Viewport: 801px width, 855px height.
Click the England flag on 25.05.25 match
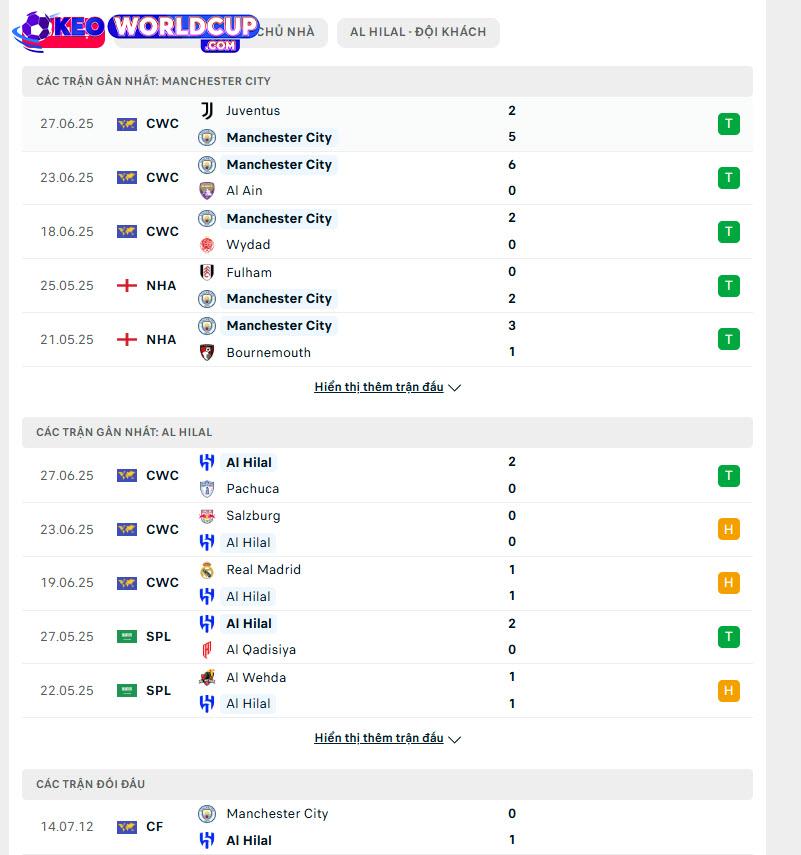pyautogui.click(x=127, y=286)
